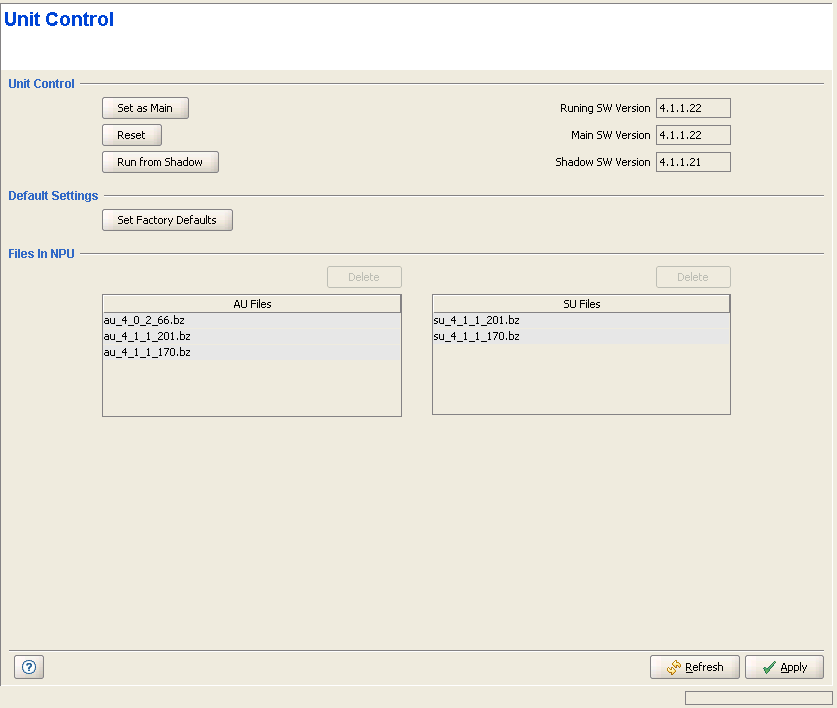Select su_4_1_1_201.bz in SU Files
This screenshot has width=837, height=708.
476,320
